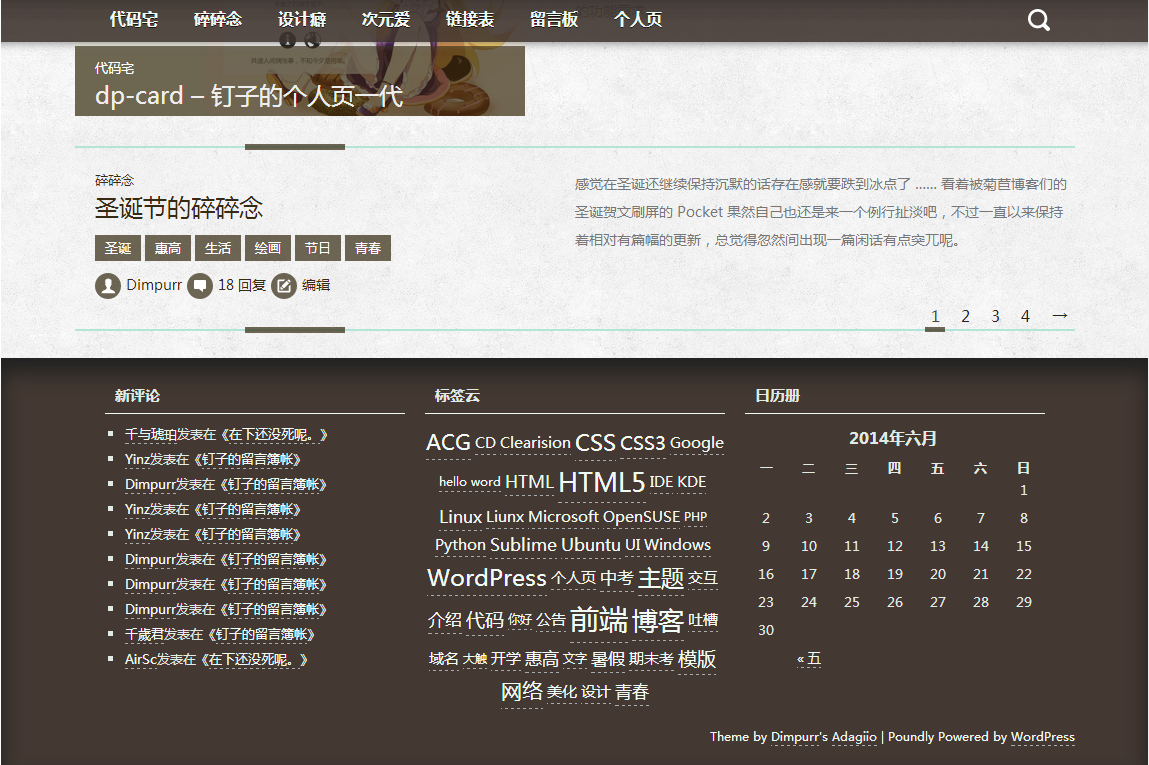Click the edit pencil icon
This screenshot has height=765, width=1149.
[284, 286]
